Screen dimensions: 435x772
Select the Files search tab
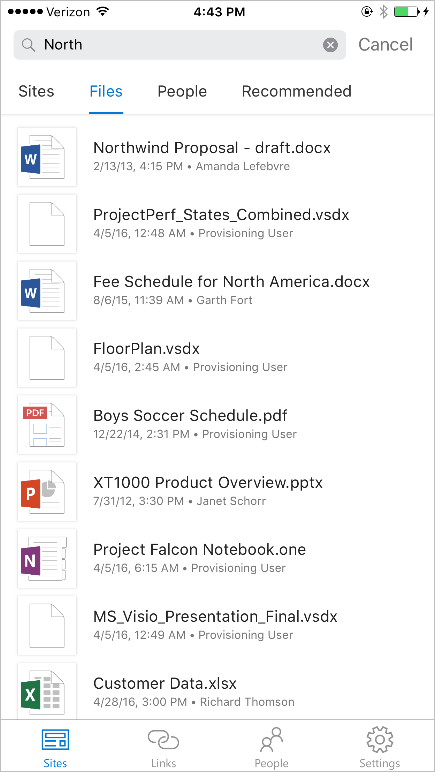click(106, 92)
